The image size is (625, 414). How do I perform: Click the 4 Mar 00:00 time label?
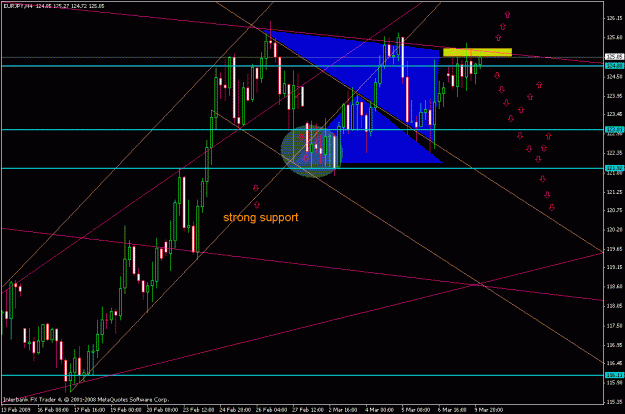coord(379,410)
